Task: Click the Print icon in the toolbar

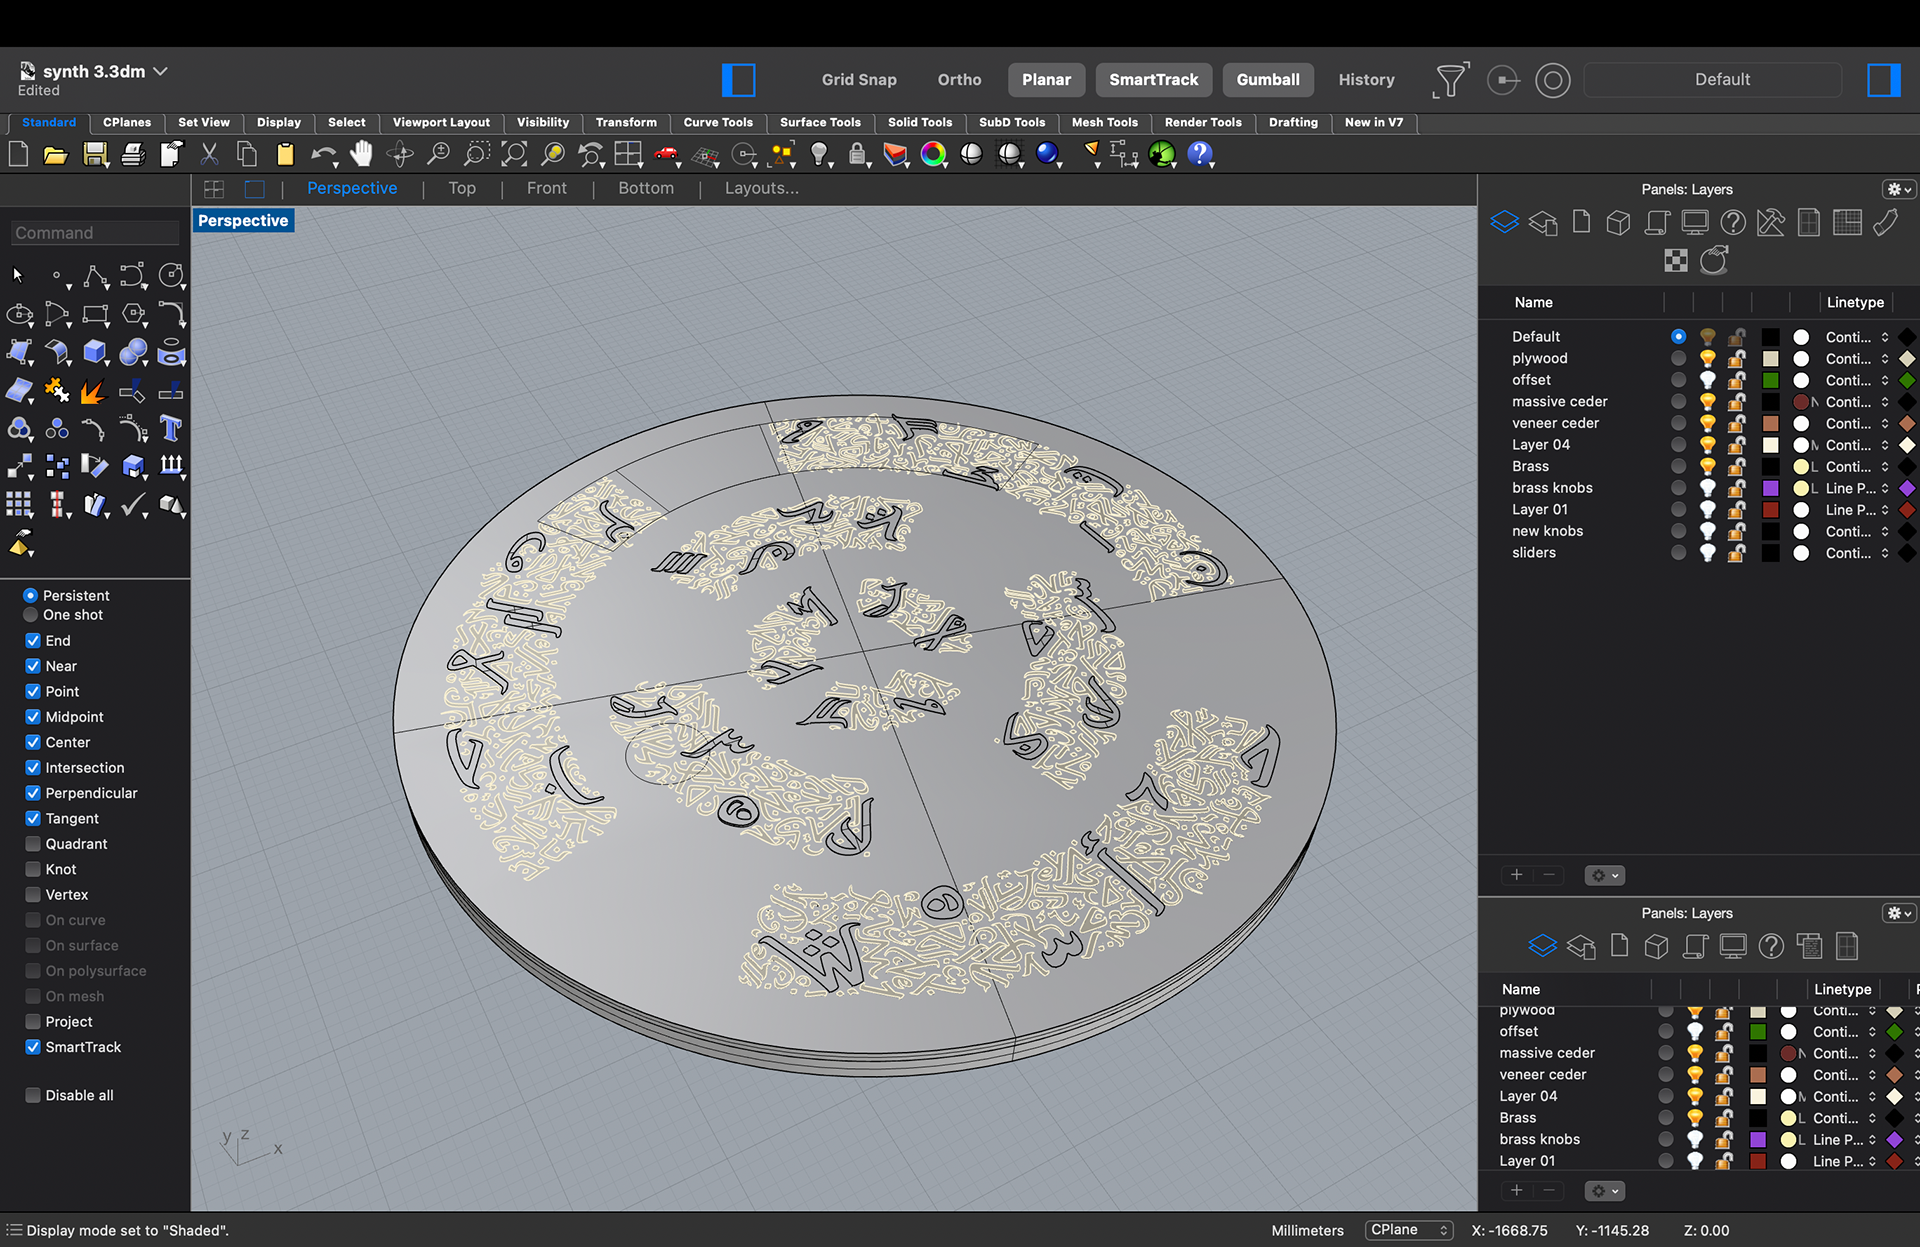Action: click(x=133, y=154)
